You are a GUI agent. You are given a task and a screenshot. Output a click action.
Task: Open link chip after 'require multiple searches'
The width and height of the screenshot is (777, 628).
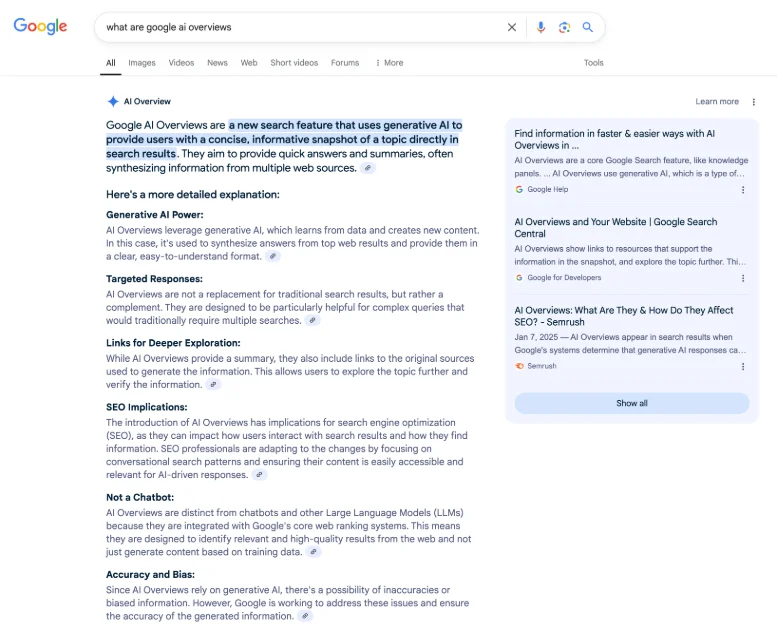[x=312, y=320]
